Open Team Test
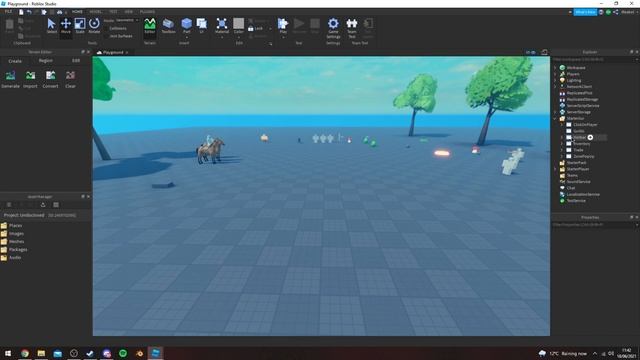This screenshot has height=360, width=640. 351,28
